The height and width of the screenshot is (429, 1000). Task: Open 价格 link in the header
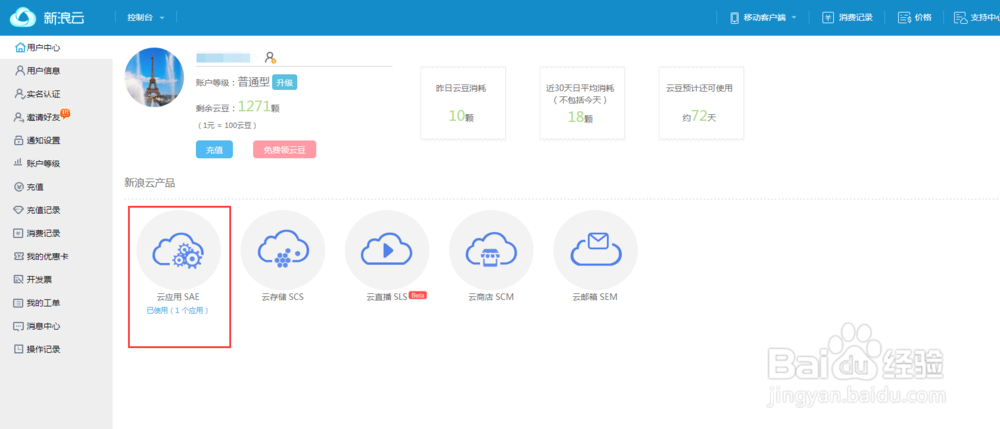923,18
